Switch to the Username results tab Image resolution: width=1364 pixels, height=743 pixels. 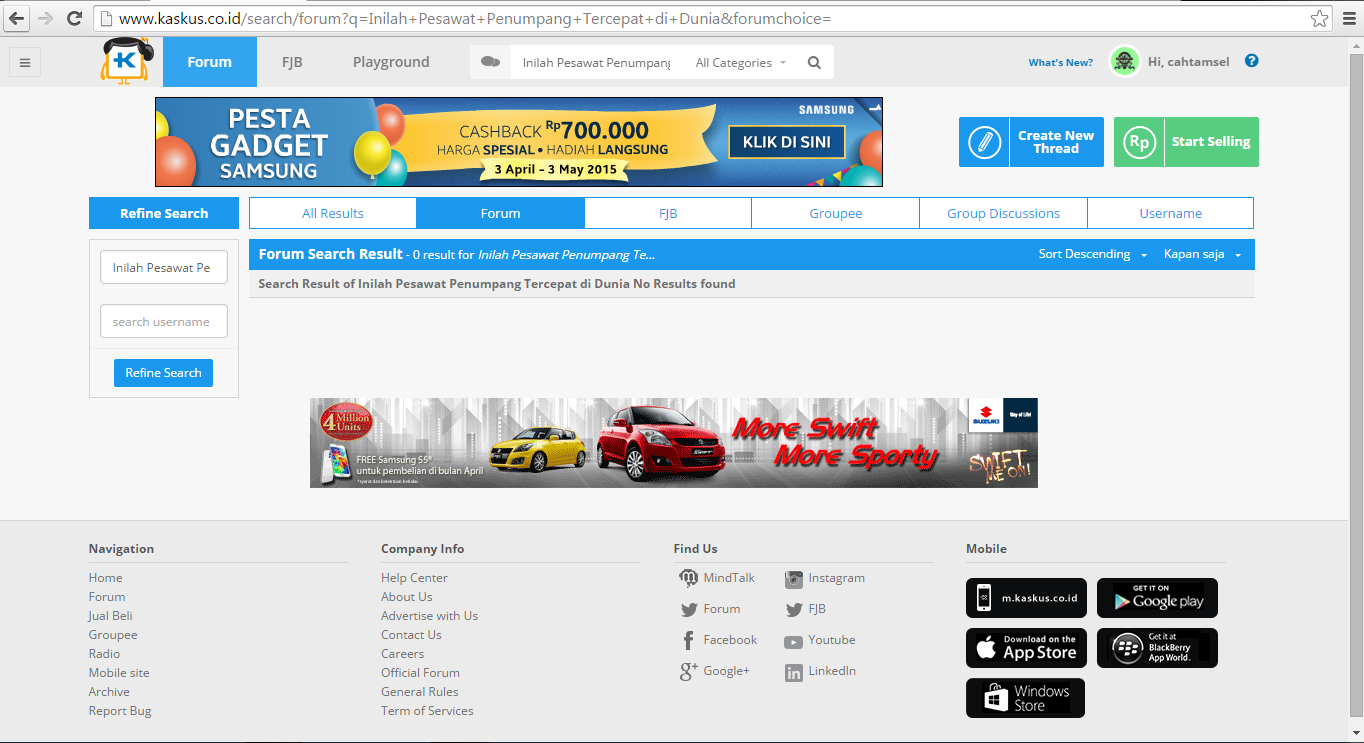pos(1170,213)
